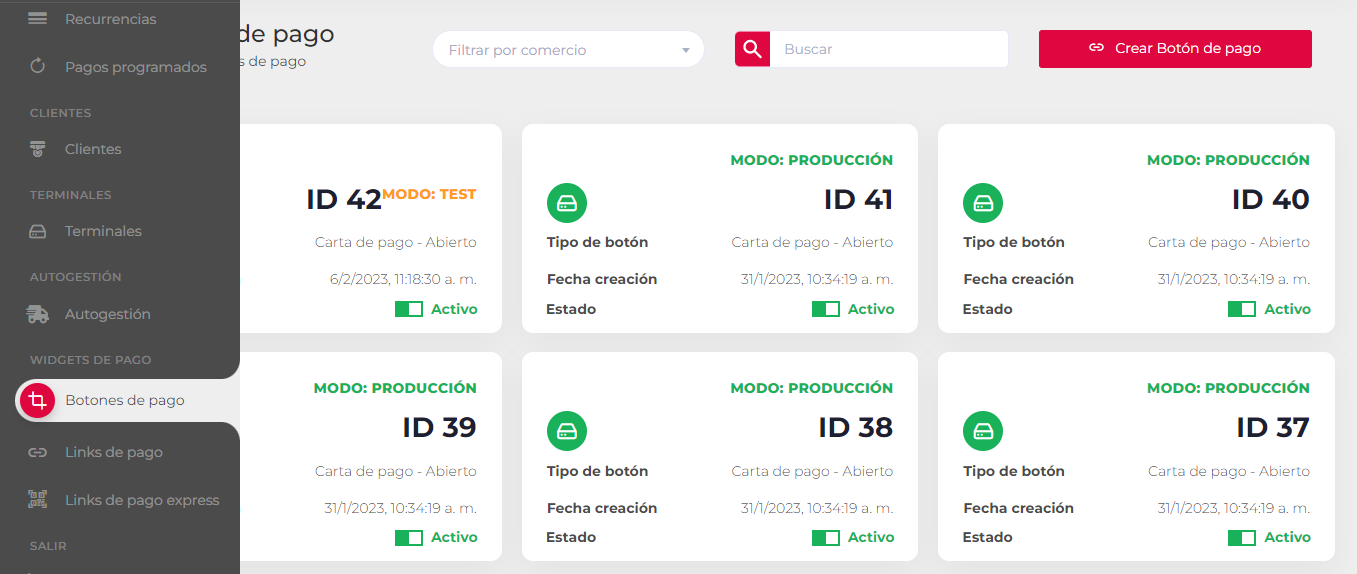Click the Clientes sidebar icon
1357x574 pixels.
37,149
